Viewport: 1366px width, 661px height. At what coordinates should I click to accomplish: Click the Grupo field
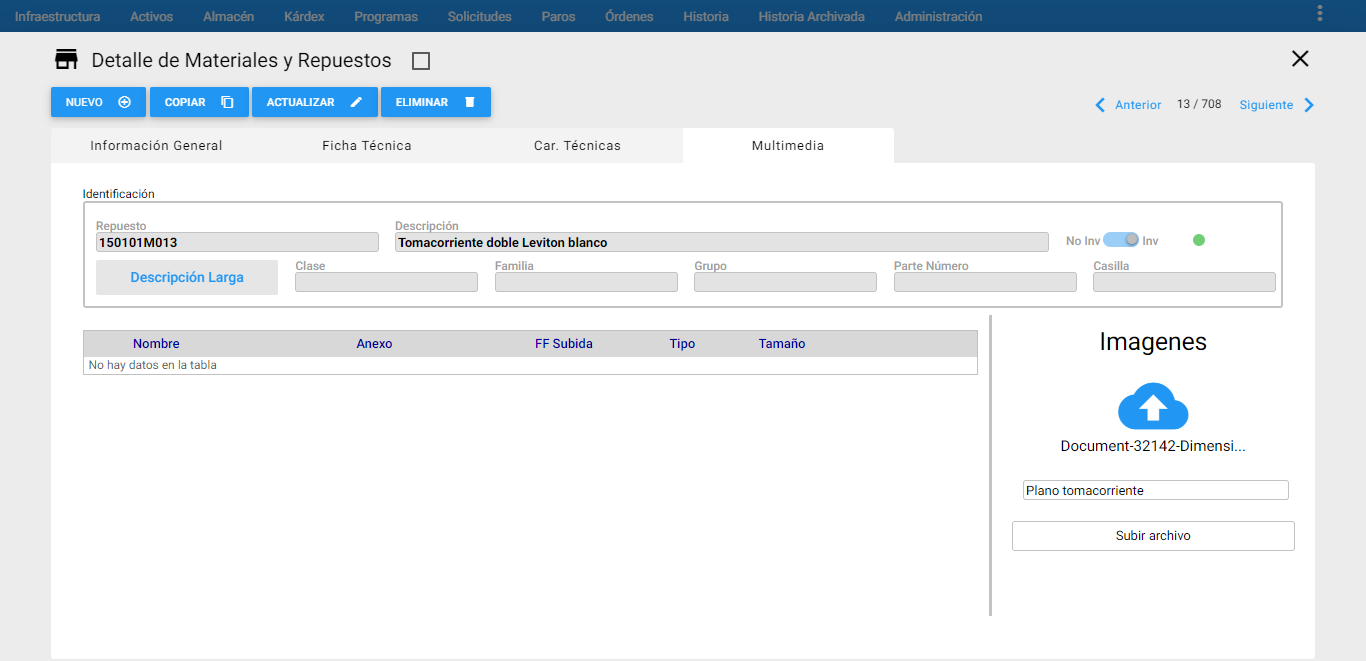(x=785, y=282)
